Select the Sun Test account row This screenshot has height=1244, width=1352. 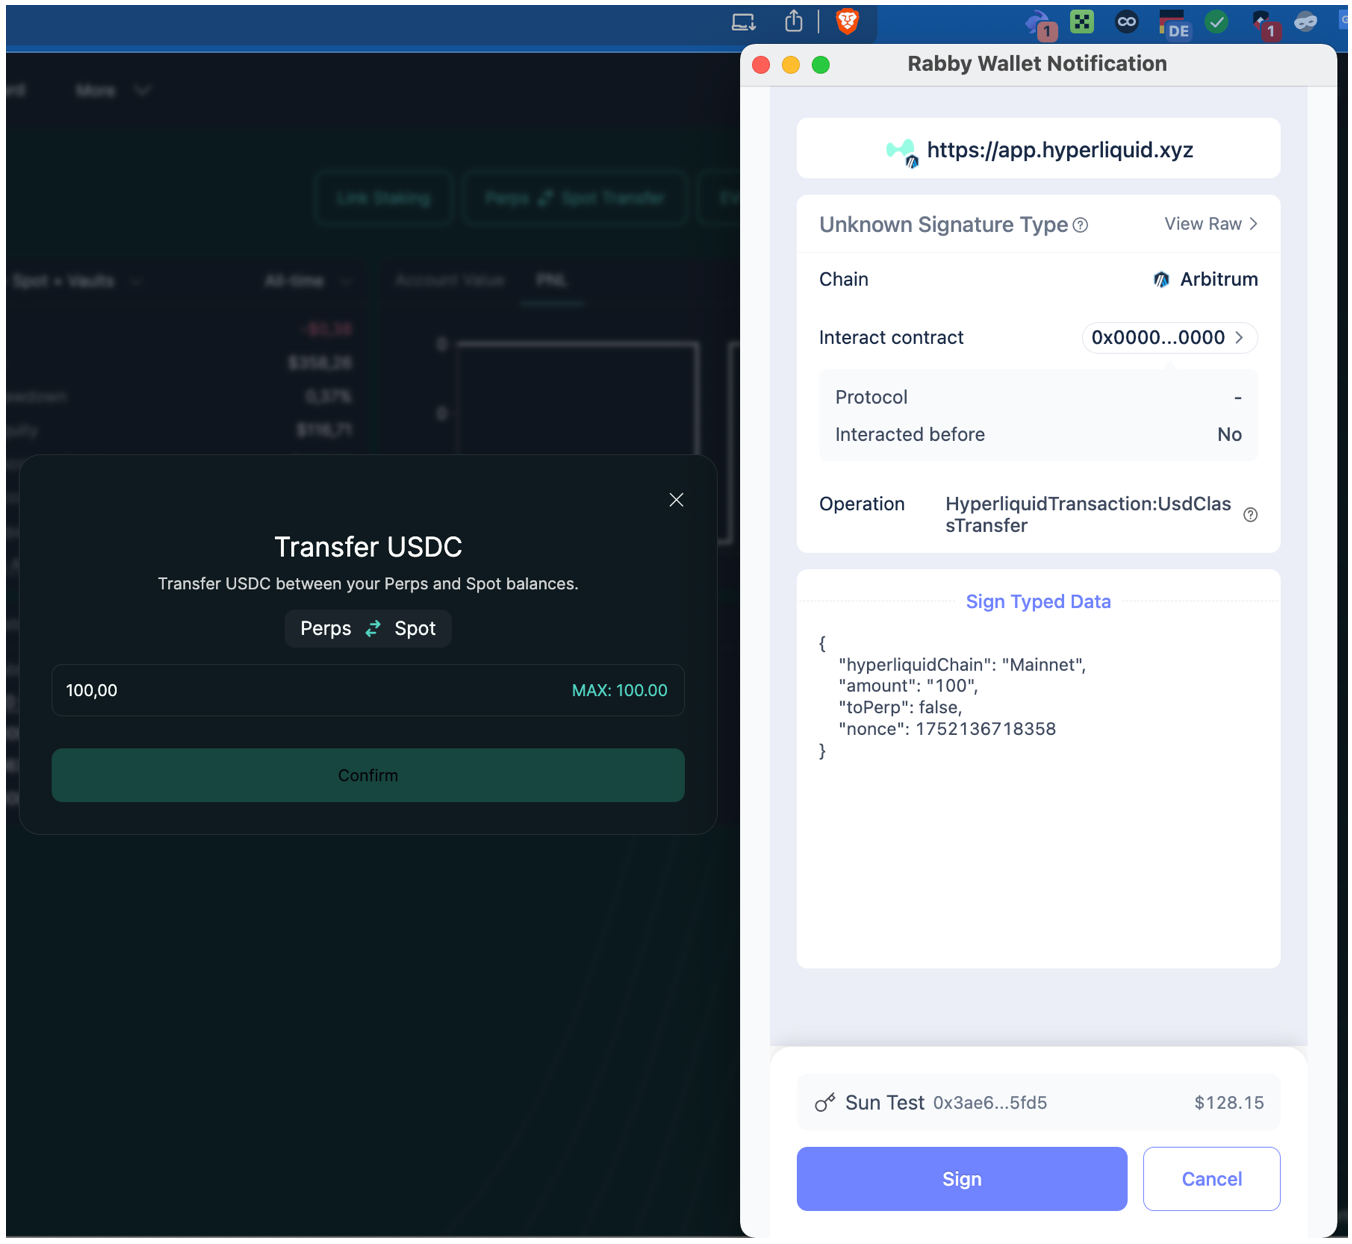(1038, 1102)
